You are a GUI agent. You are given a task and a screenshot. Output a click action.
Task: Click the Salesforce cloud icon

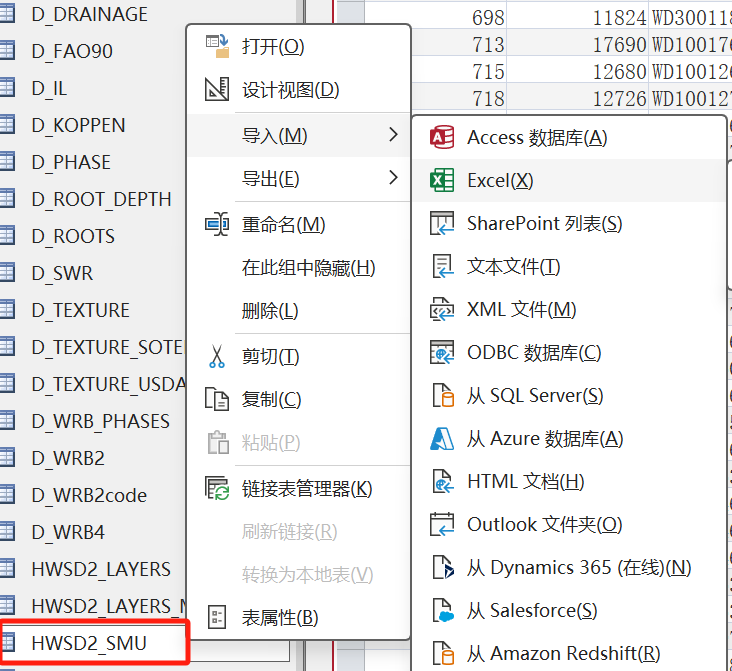(x=443, y=610)
